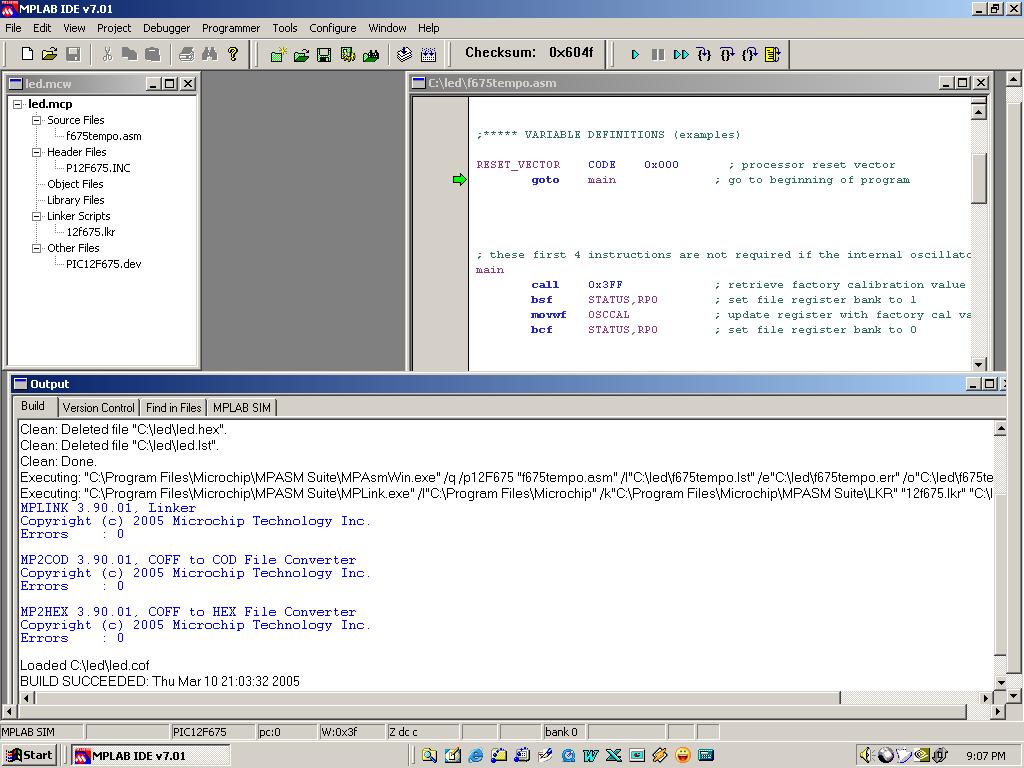The image size is (1024, 768).
Task: Collapse the Source Files tree node
Action: (37, 120)
